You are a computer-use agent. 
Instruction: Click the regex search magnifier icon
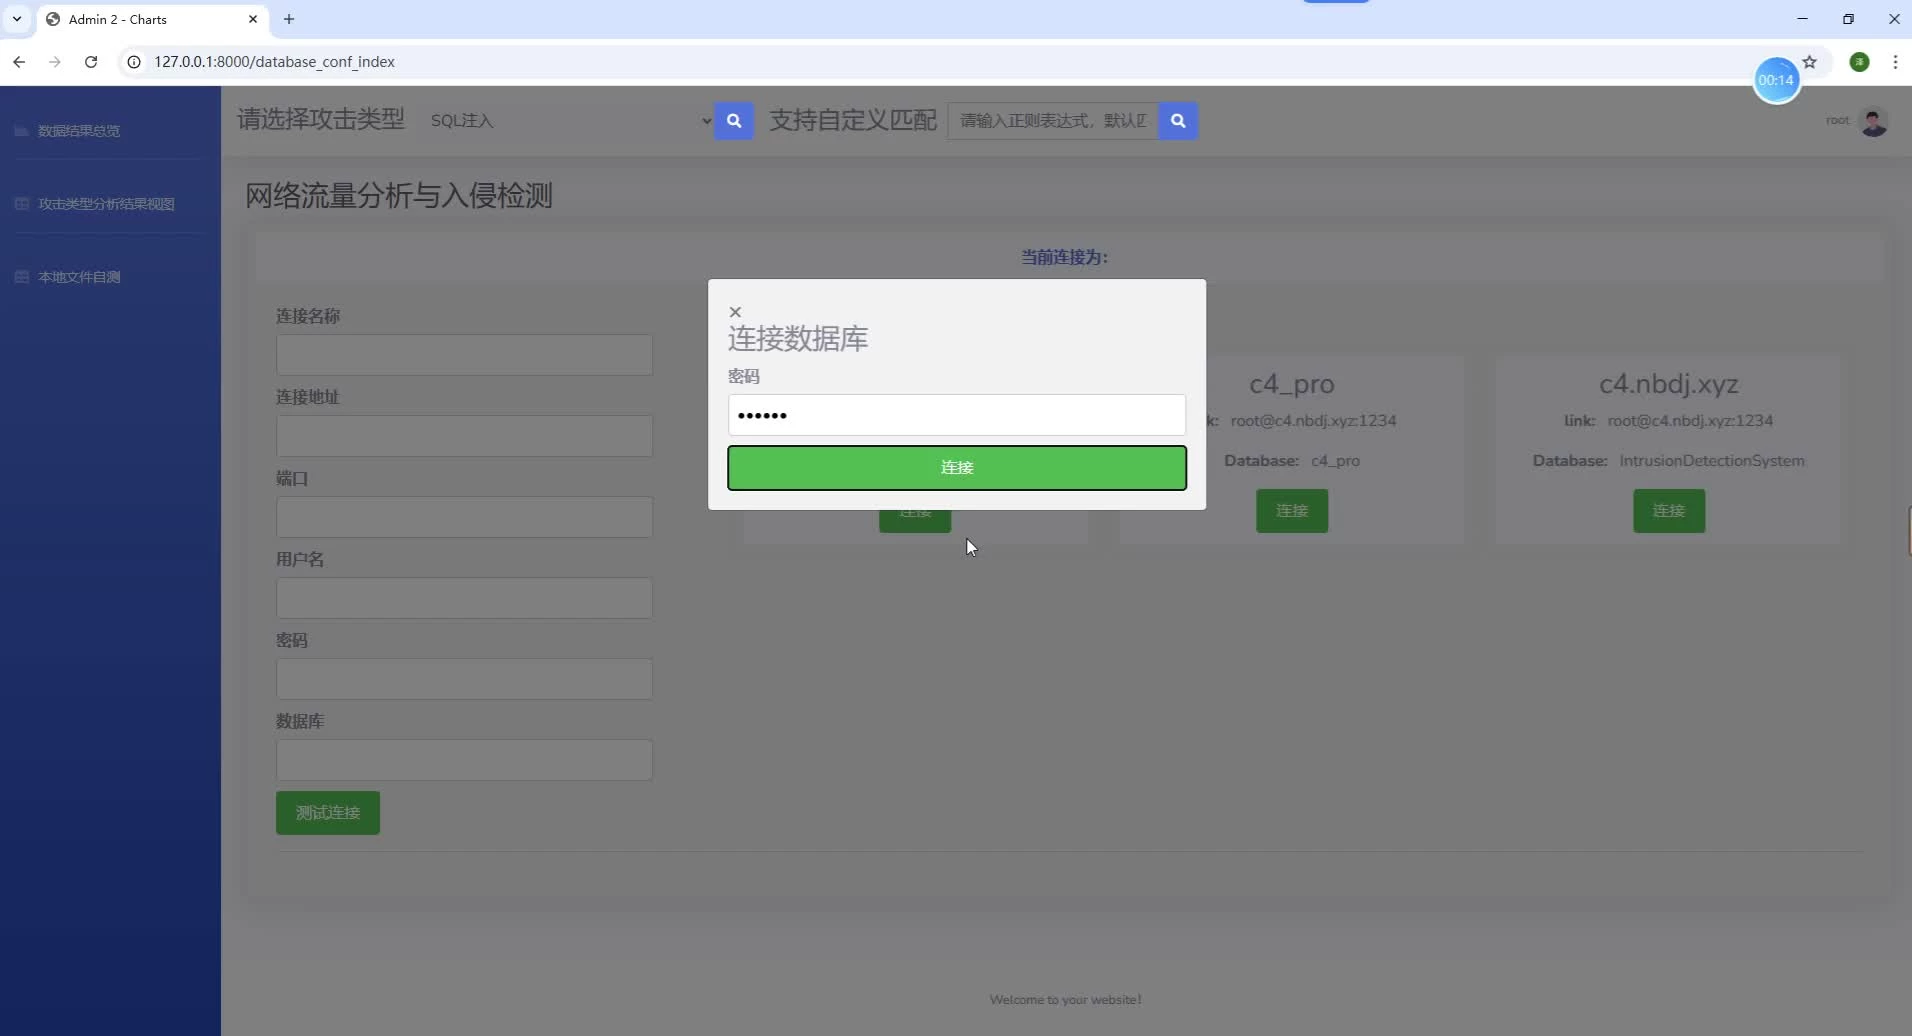pos(1178,121)
